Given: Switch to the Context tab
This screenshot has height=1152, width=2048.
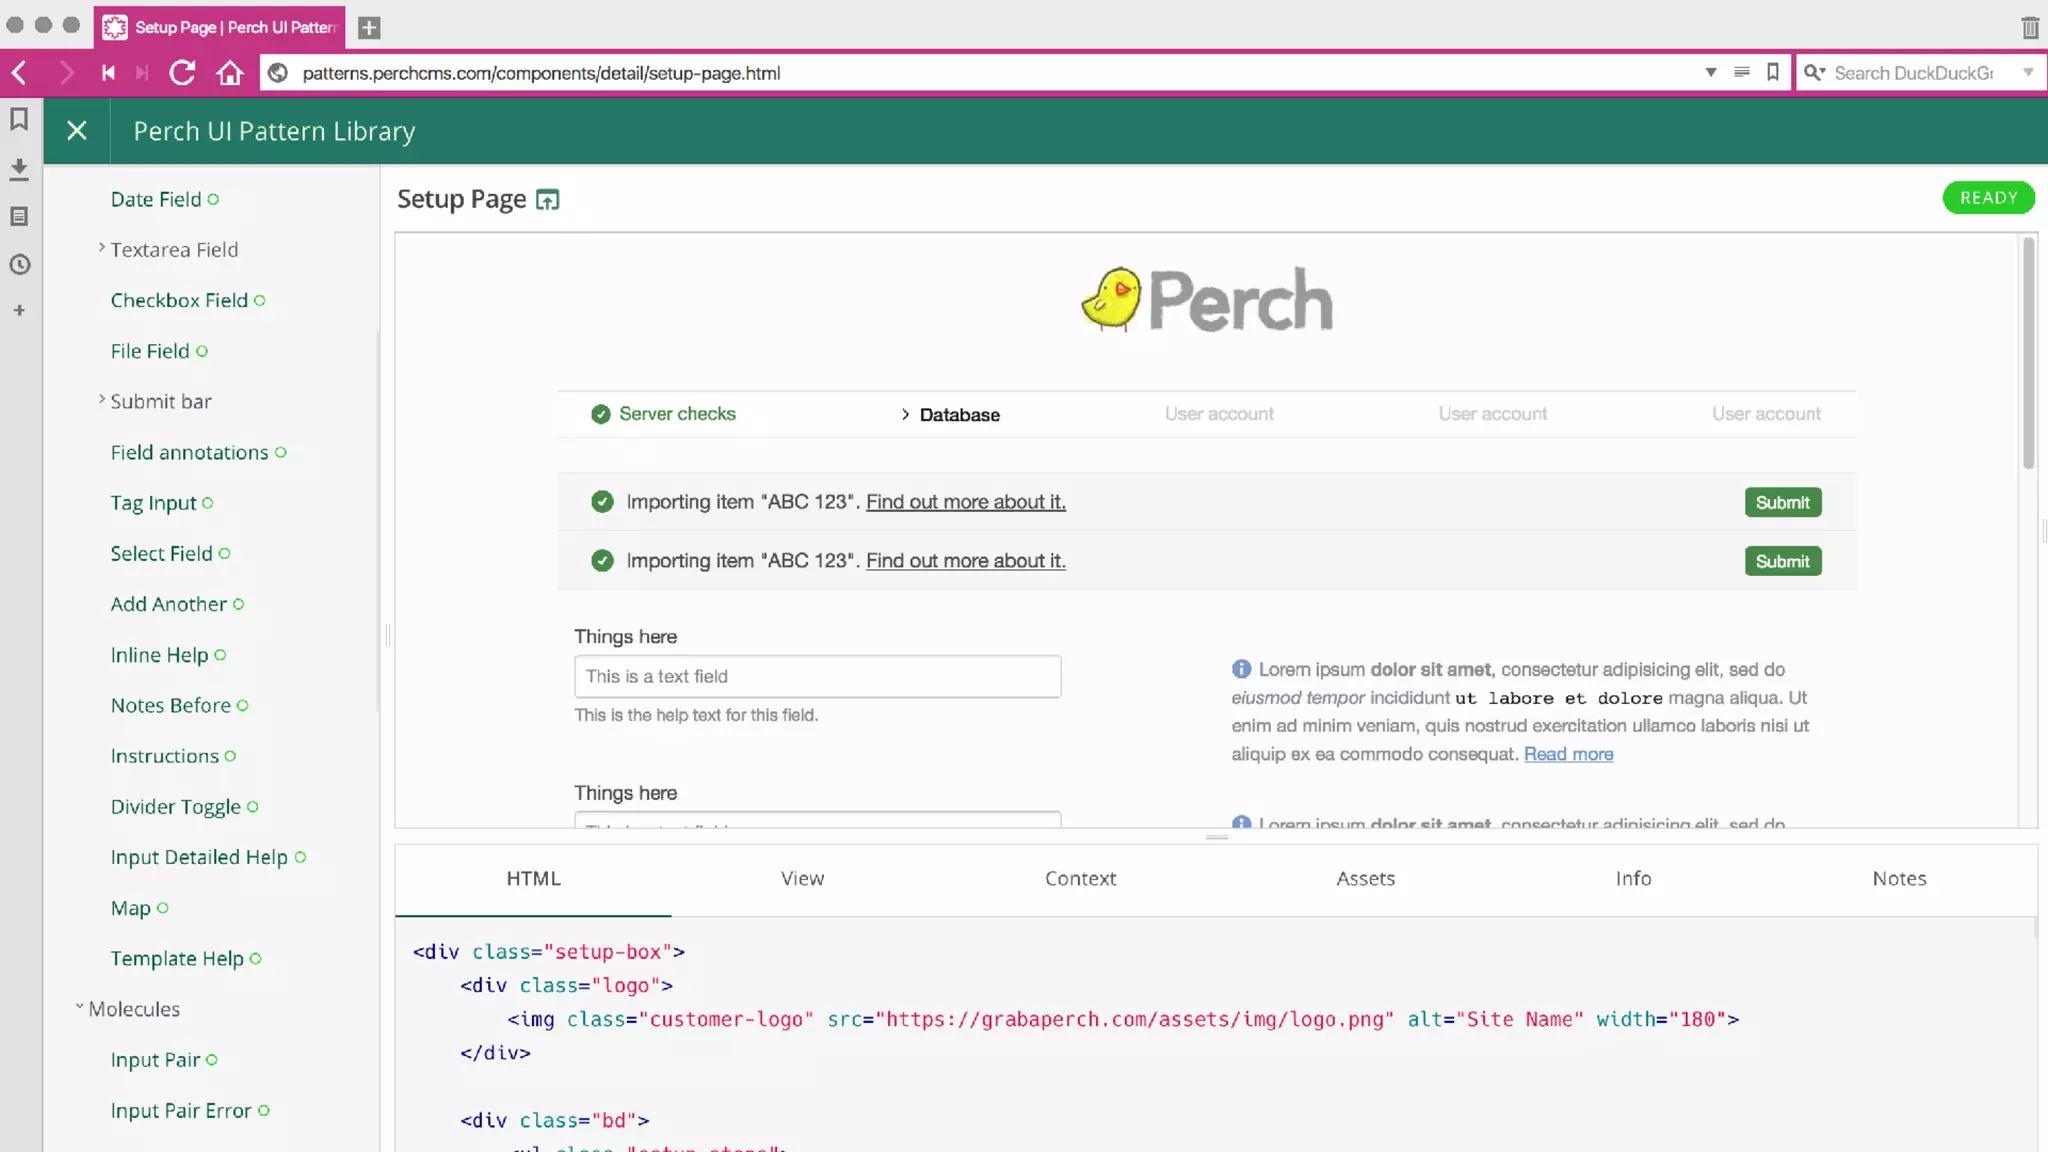Looking at the screenshot, I should point(1080,879).
